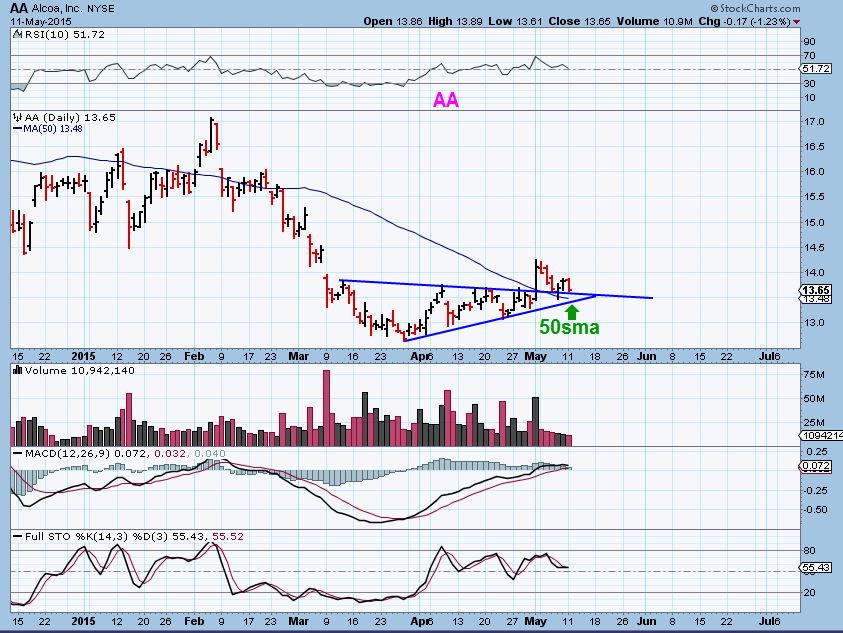Click "Jul6" on the bottom stochastic date axis
This screenshot has width=843, height=633.
coord(769,621)
